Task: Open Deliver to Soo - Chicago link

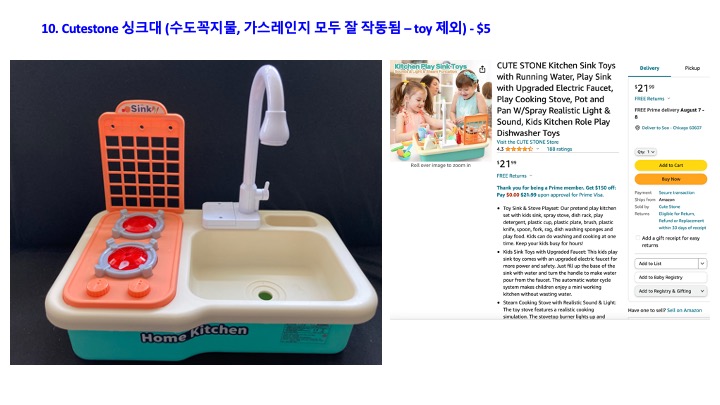Action: pyautogui.click(x=671, y=128)
